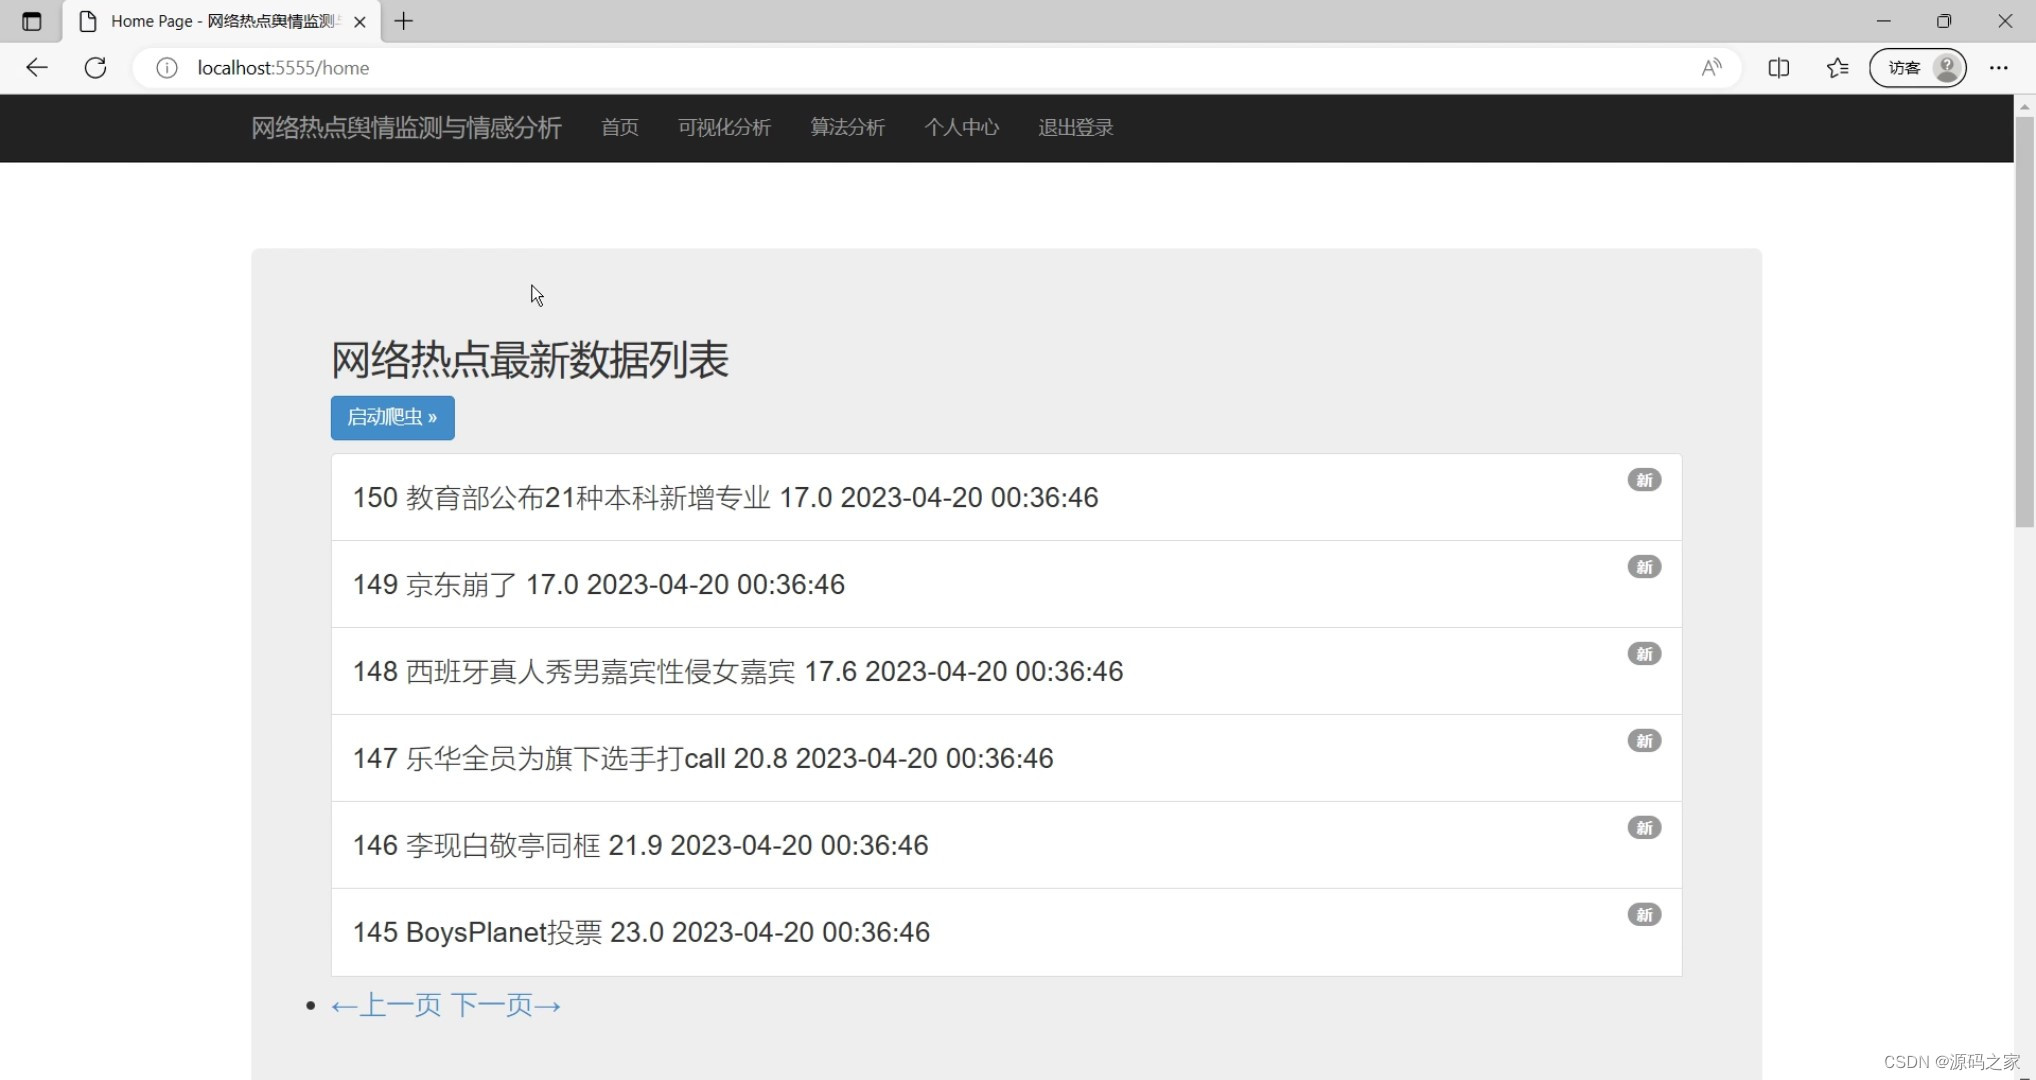2036x1080 pixels.
Task: Open the tab actions menu icon
Action: tap(31, 21)
